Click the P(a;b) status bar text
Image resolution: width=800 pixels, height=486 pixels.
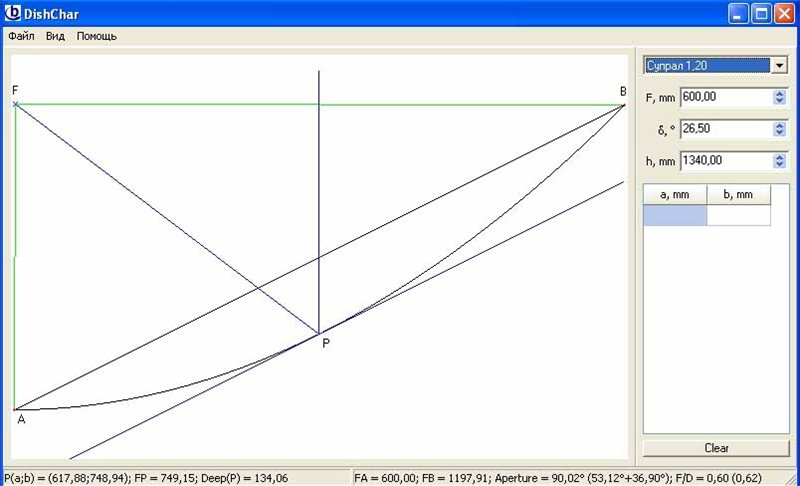click(67, 478)
